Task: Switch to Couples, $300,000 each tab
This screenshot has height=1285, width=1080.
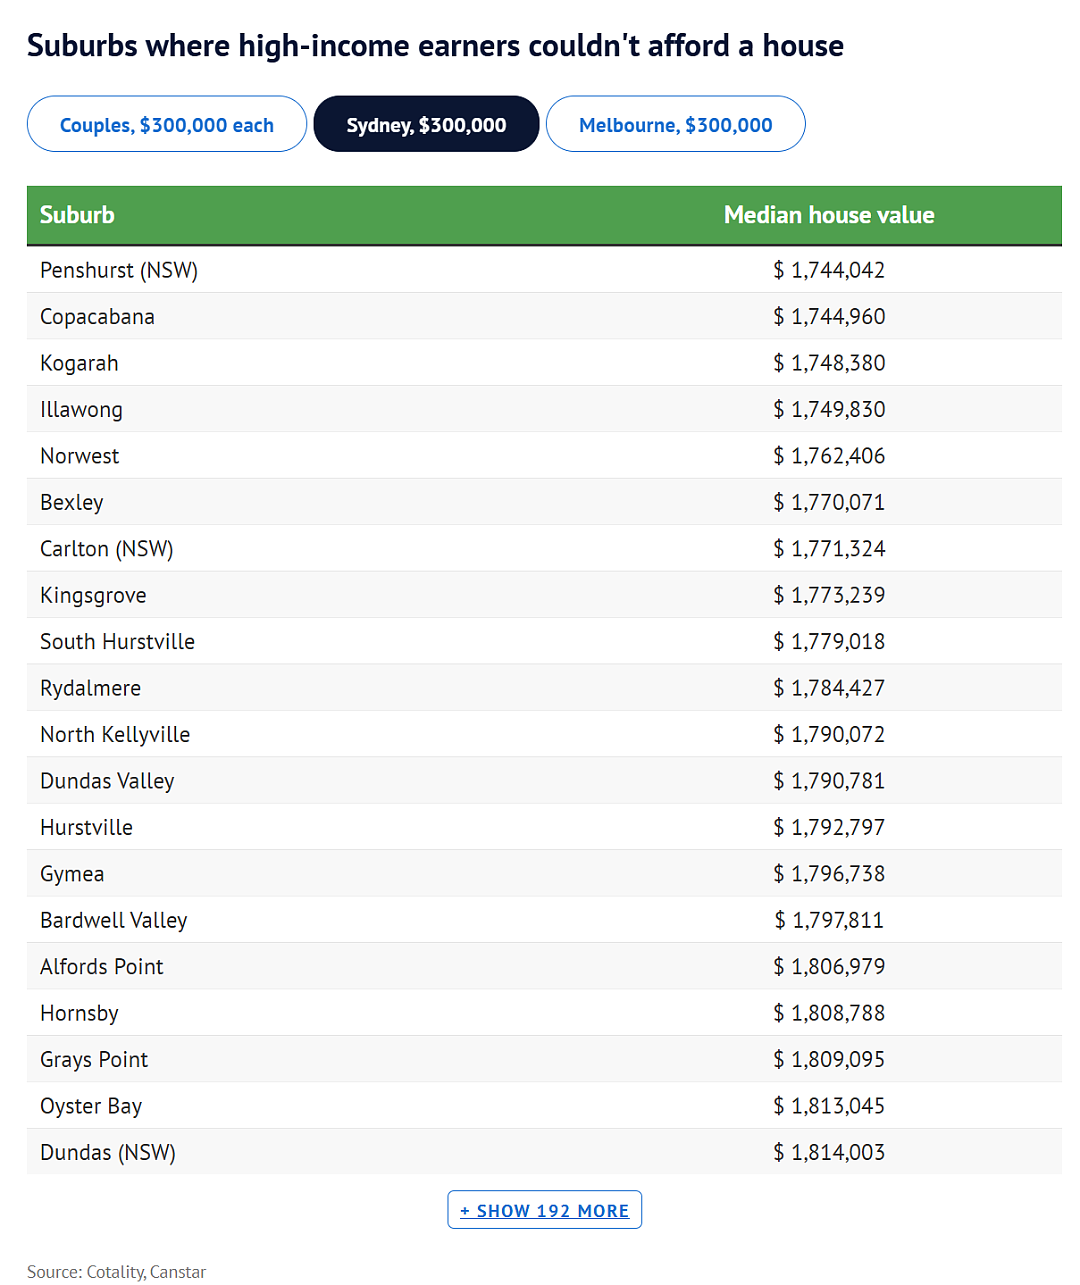Action: (167, 124)
